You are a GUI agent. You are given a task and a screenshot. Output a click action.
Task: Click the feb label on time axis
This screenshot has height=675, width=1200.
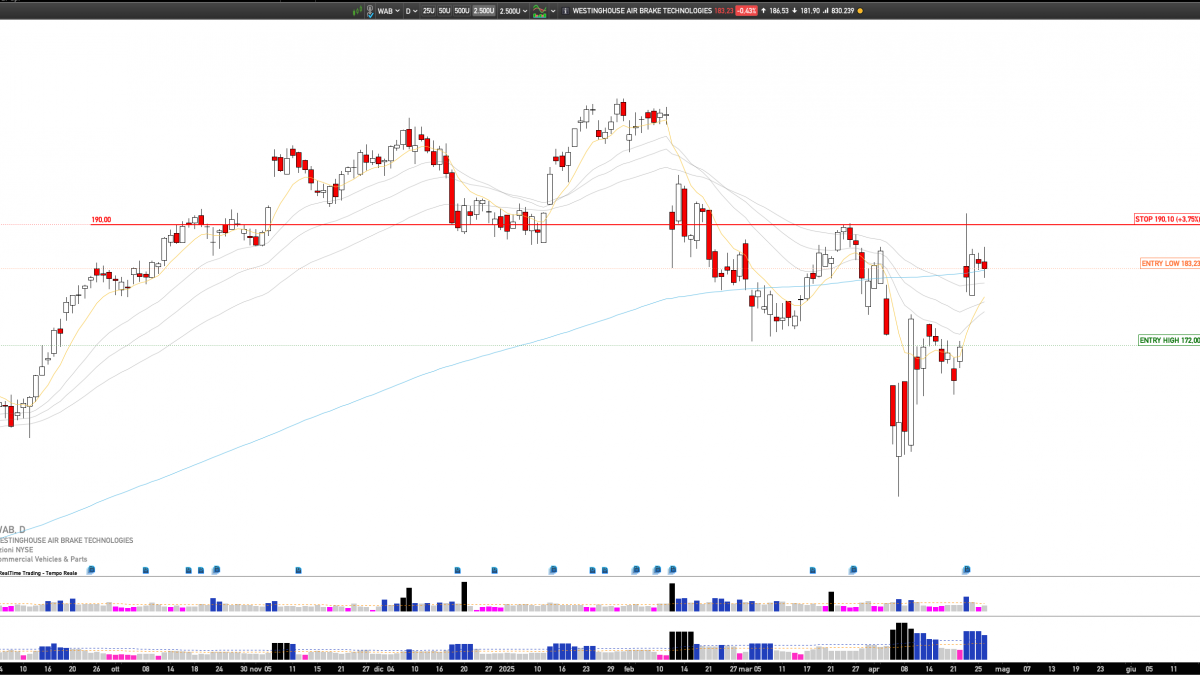(628, 668)
